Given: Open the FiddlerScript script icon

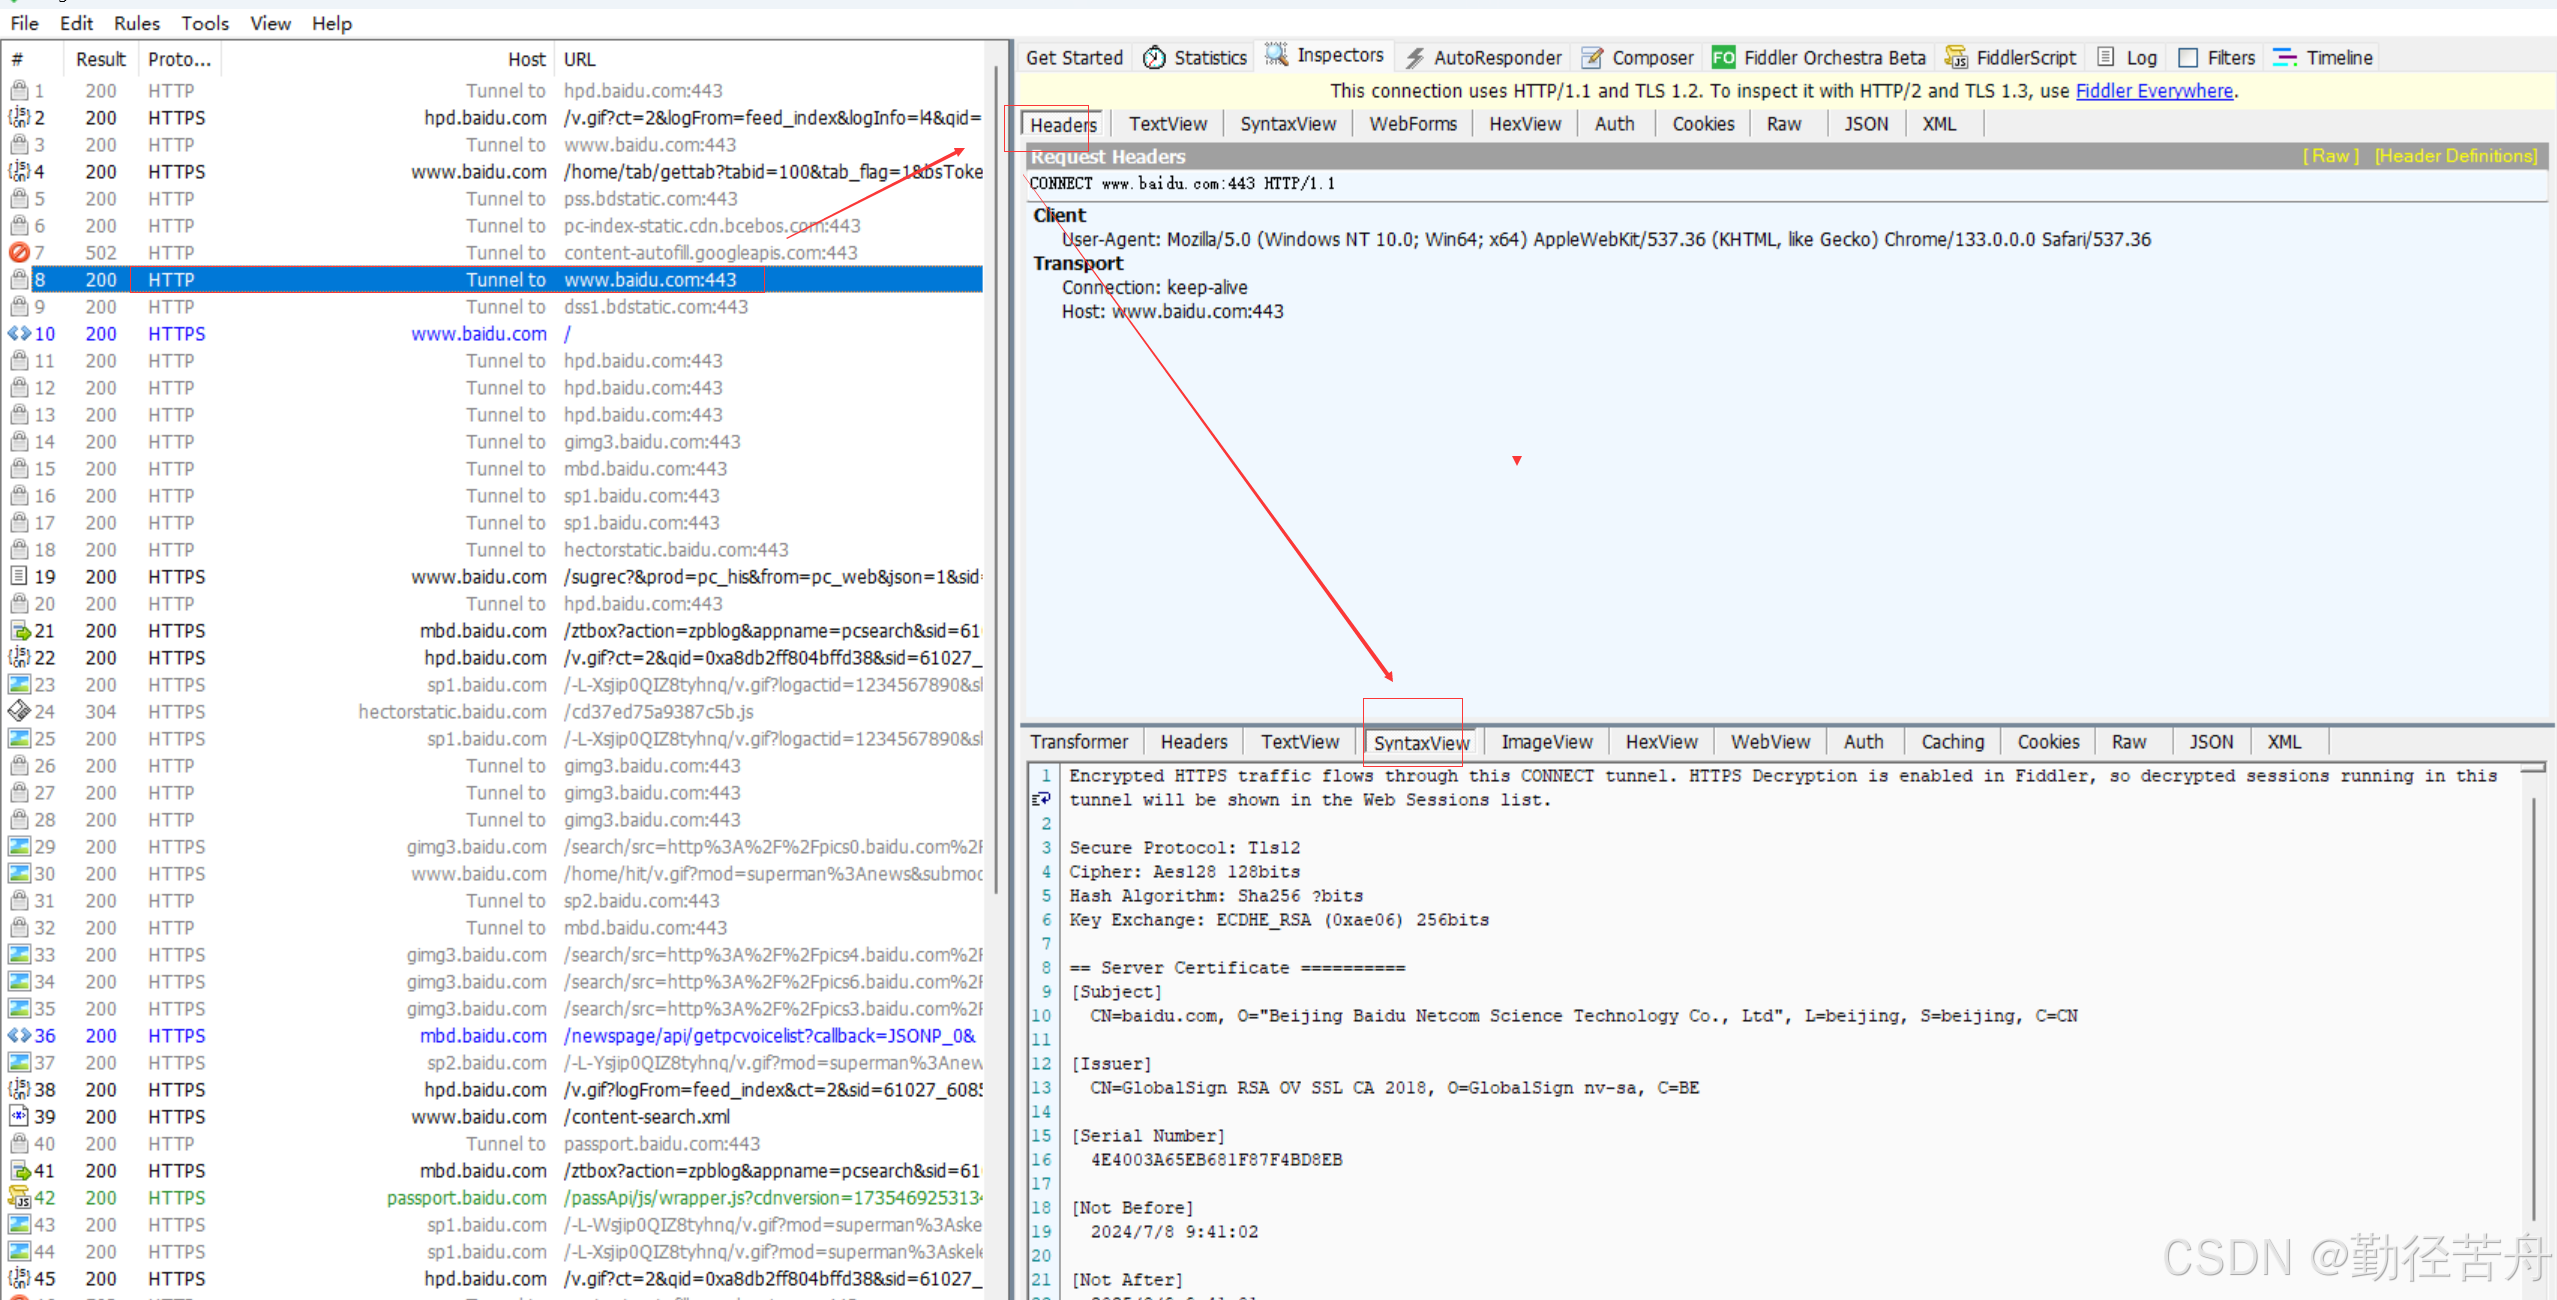Looking at the screenshot, I should pyautogui.click(x=1955, y=58).
